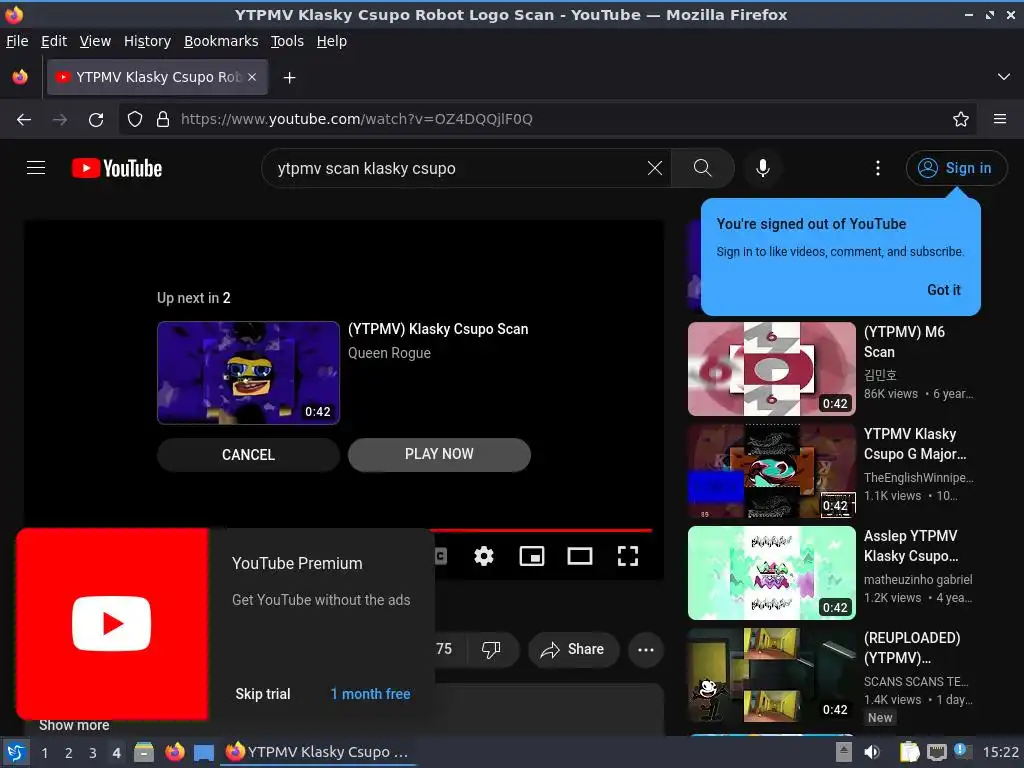Share this video
1024x768 pixels.
point(573,649)
